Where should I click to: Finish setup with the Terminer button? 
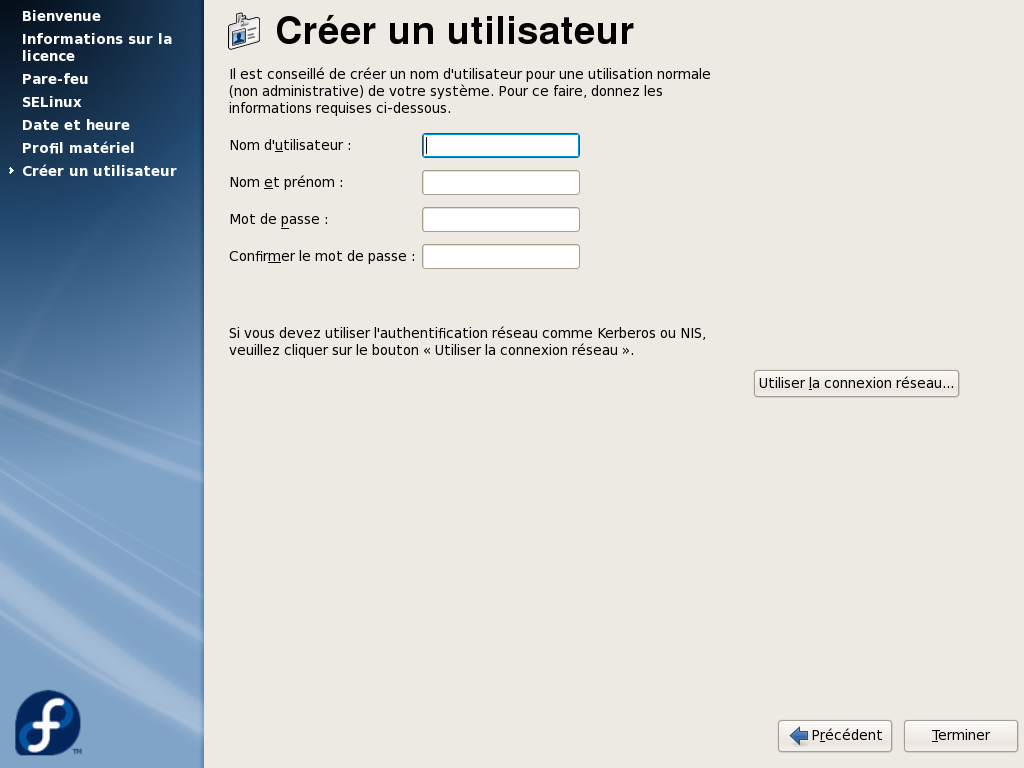tap(961, 735)
